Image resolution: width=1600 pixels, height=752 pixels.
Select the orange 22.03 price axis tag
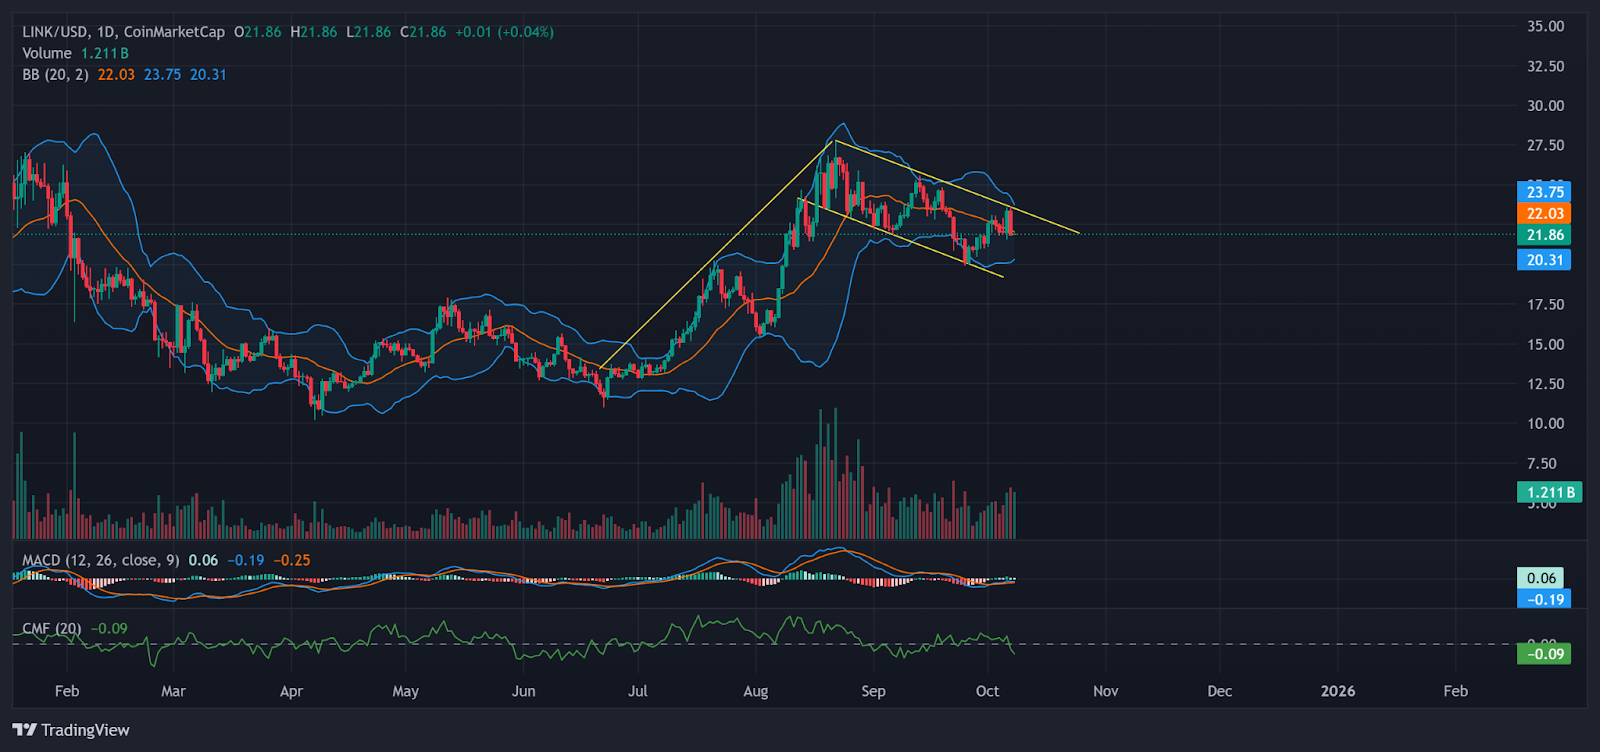(x=1544, y=213)
